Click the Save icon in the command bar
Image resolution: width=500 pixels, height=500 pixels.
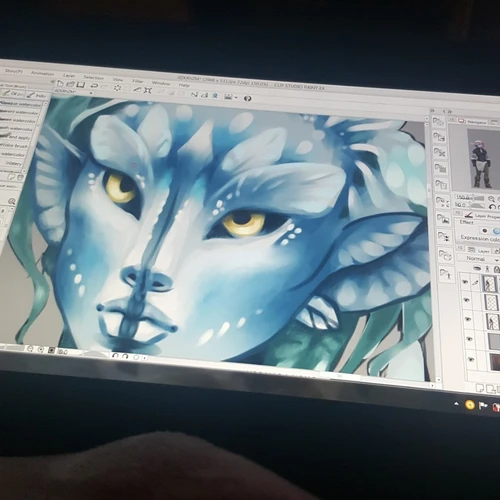[80, 85]
